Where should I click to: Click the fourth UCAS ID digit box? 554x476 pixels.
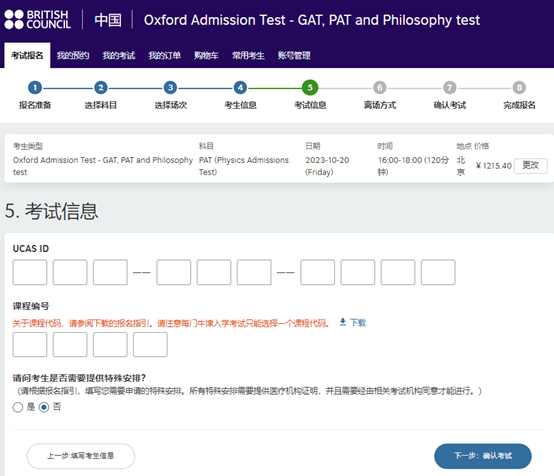[173, 272]
